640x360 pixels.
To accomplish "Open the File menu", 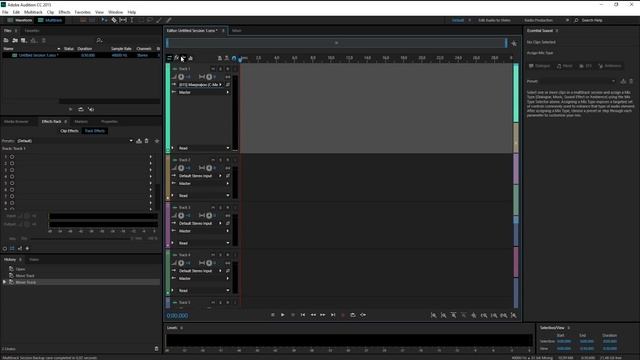I will (x=5, y=12).
